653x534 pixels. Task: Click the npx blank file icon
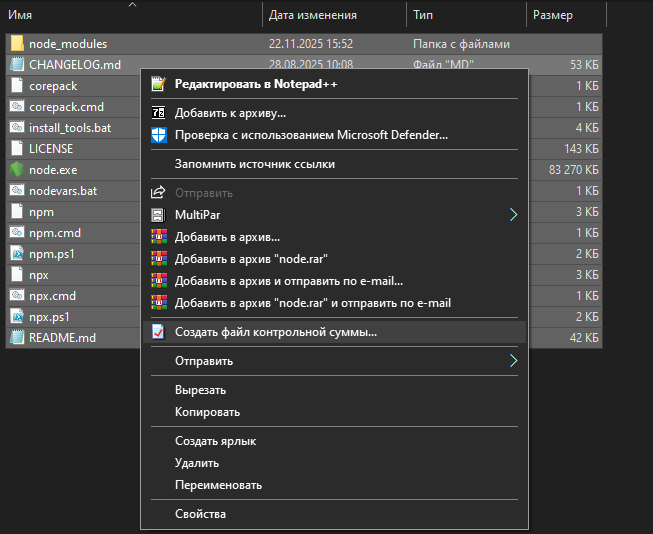point(17,274)
